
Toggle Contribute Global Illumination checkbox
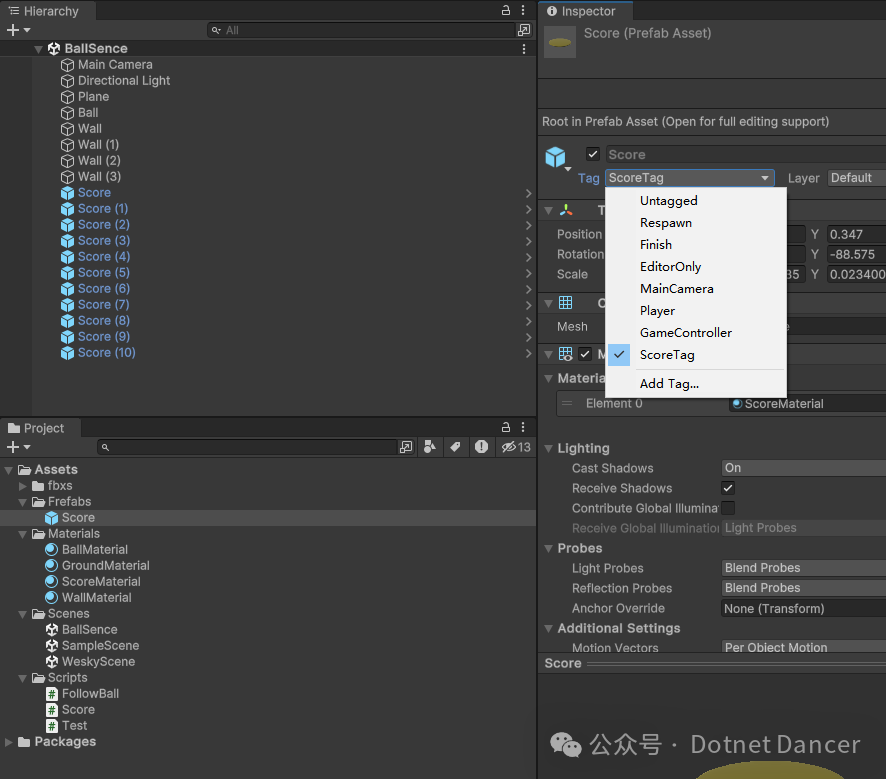click(728, 508)
